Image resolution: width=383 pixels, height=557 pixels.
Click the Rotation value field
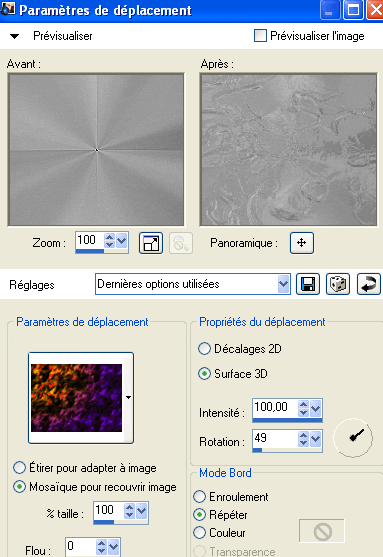275,438
